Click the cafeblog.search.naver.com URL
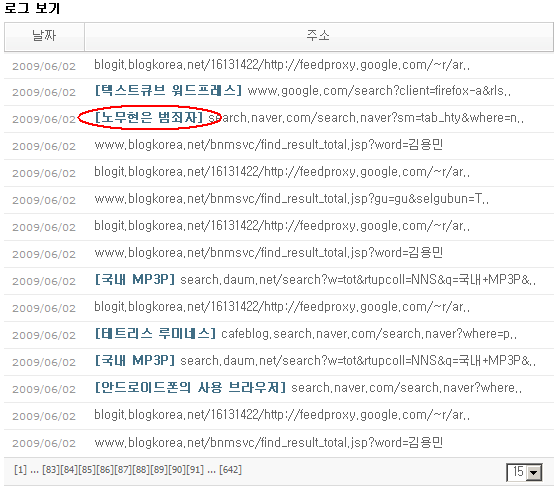The height and width of the screenshot is (488, 556). (369, 334)
